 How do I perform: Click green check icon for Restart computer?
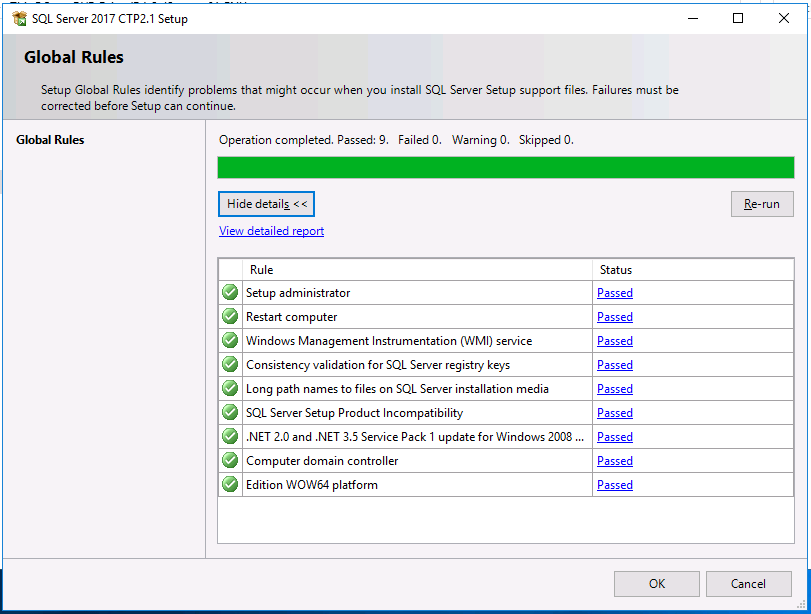point(230,316)
